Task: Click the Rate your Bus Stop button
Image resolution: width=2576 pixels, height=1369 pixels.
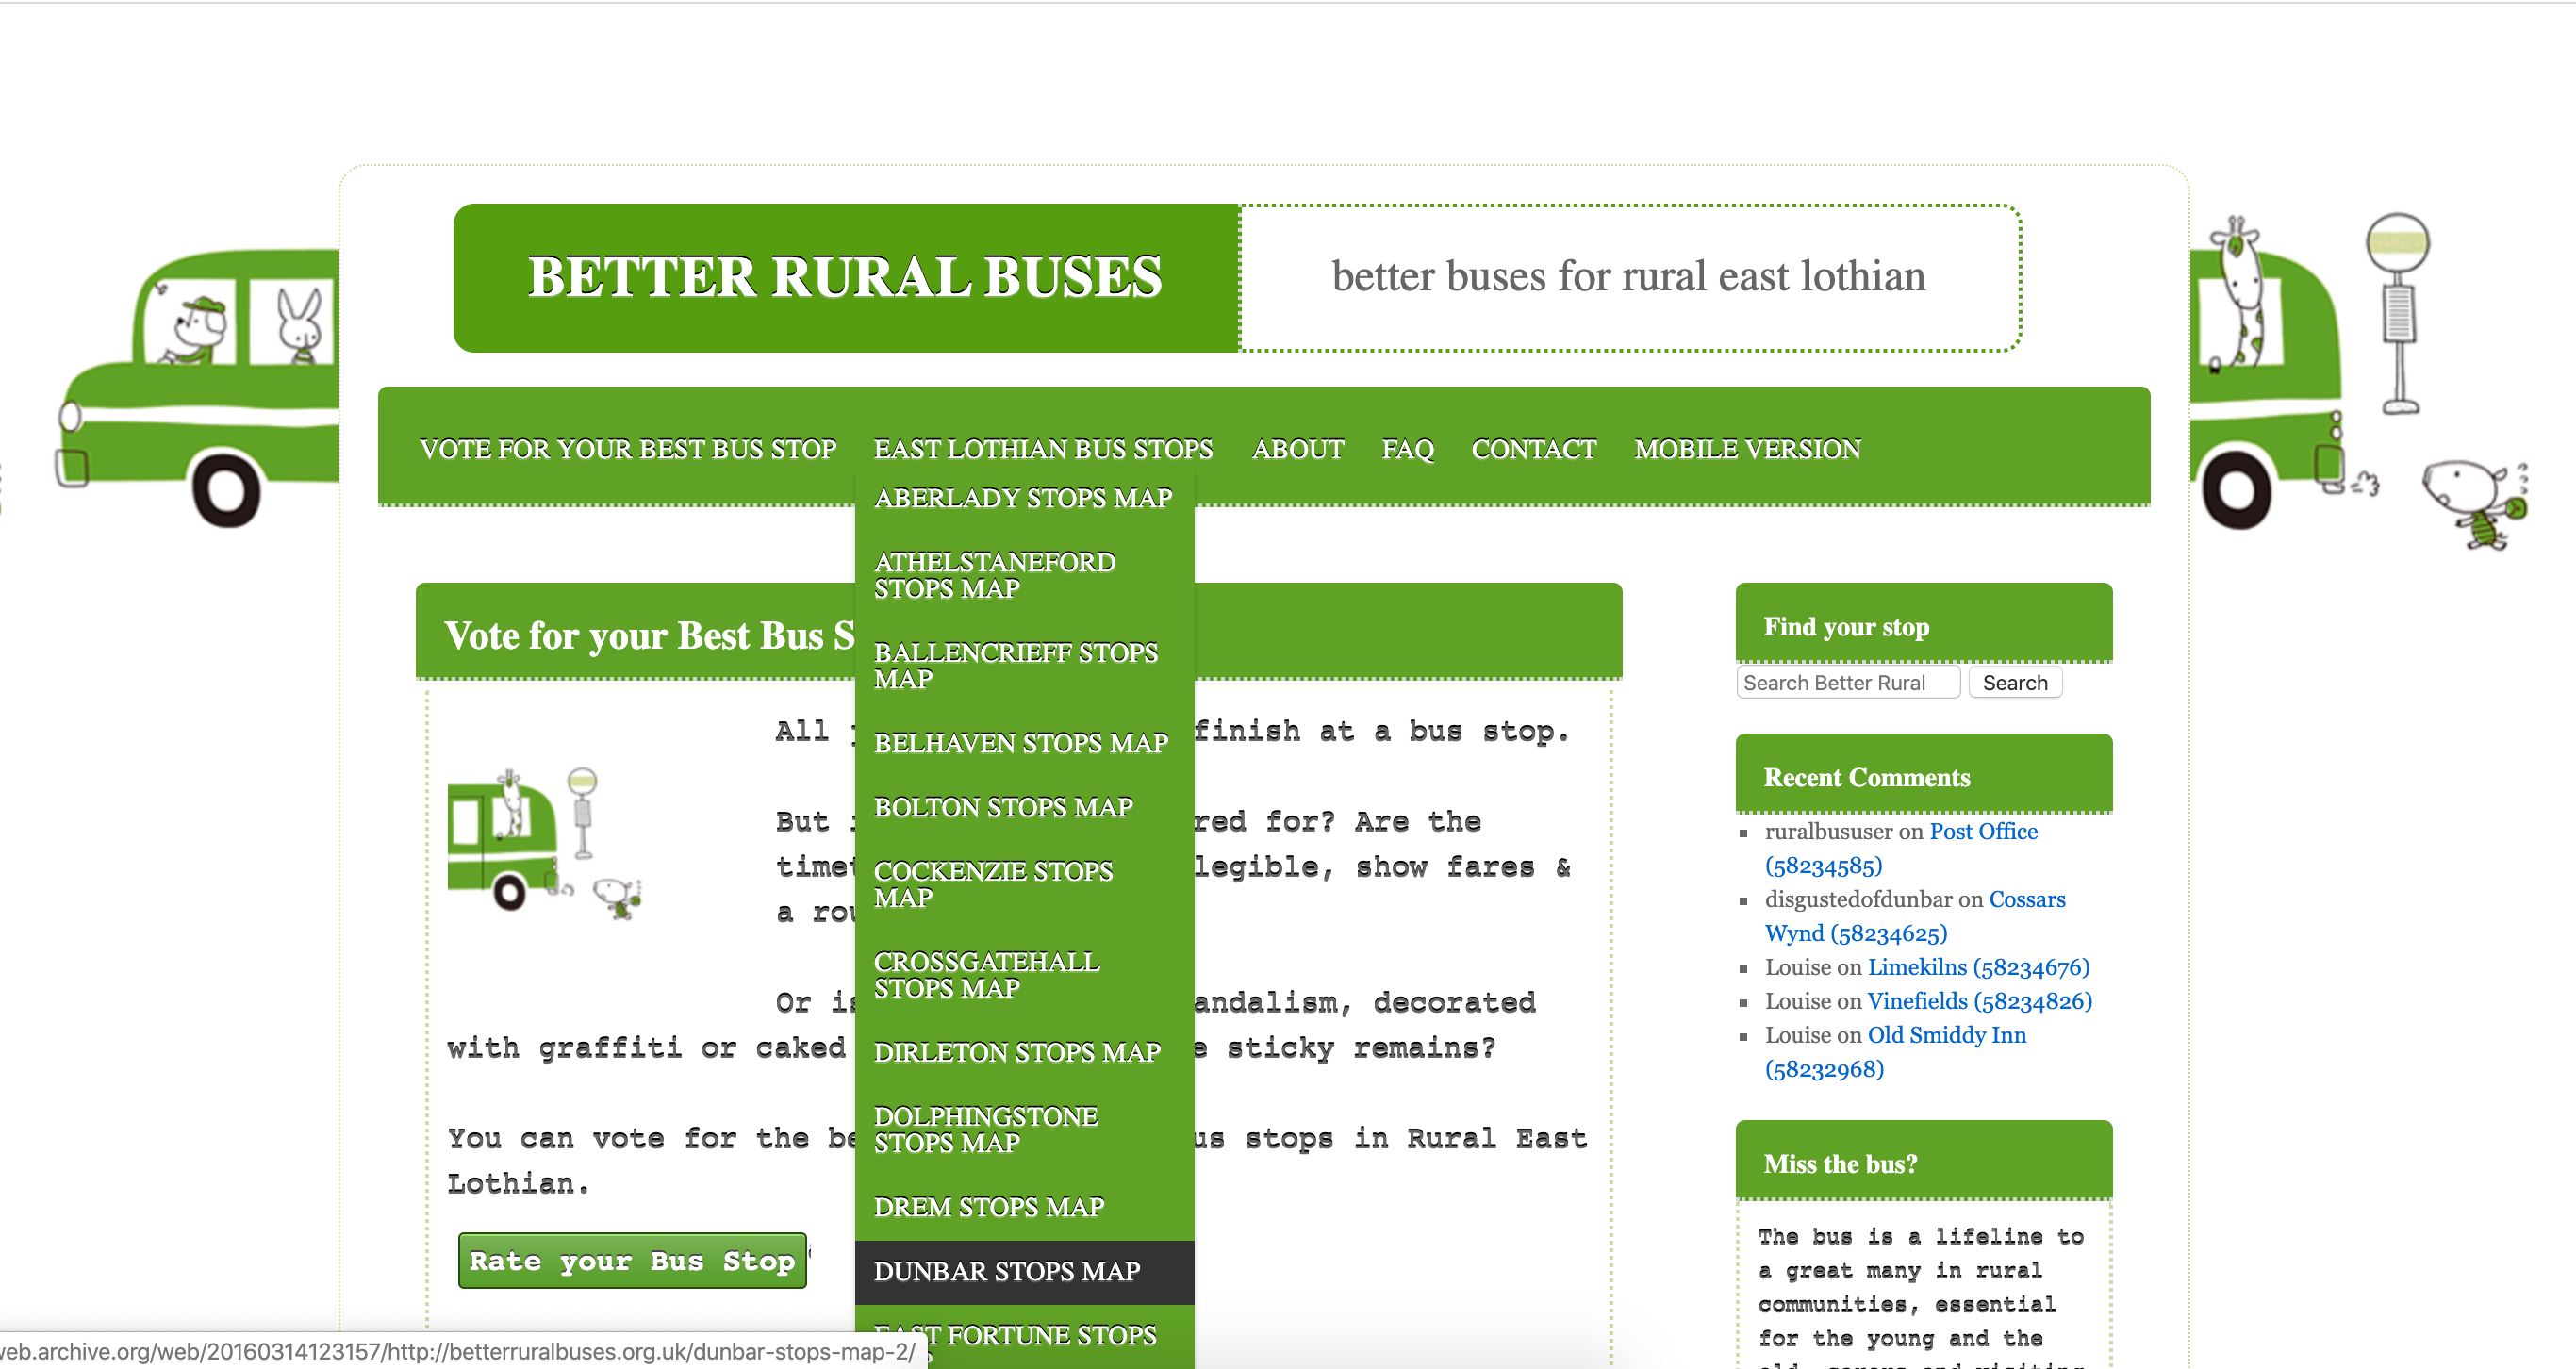Action: point(632,1261)
